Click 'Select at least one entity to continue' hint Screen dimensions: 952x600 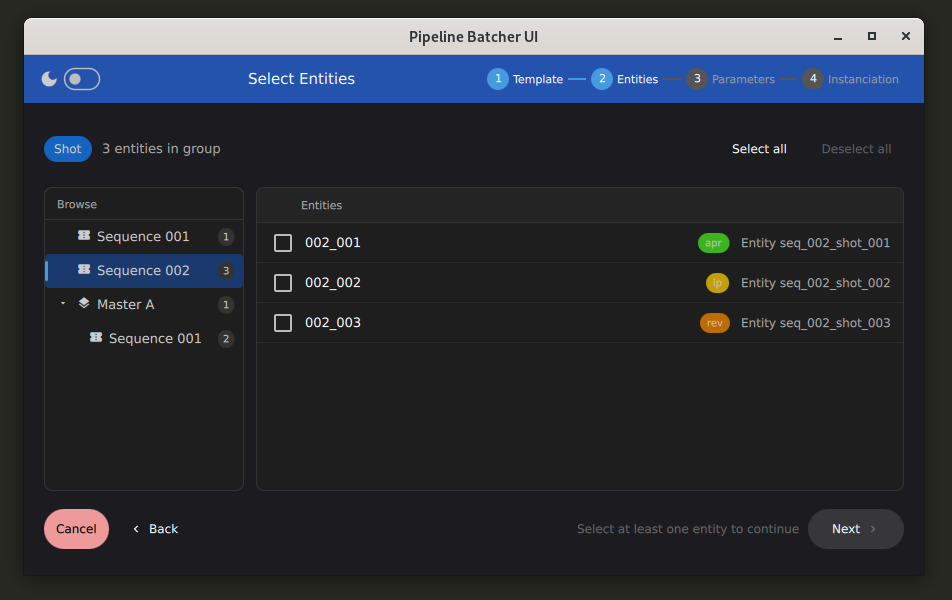tap(688, 529)
